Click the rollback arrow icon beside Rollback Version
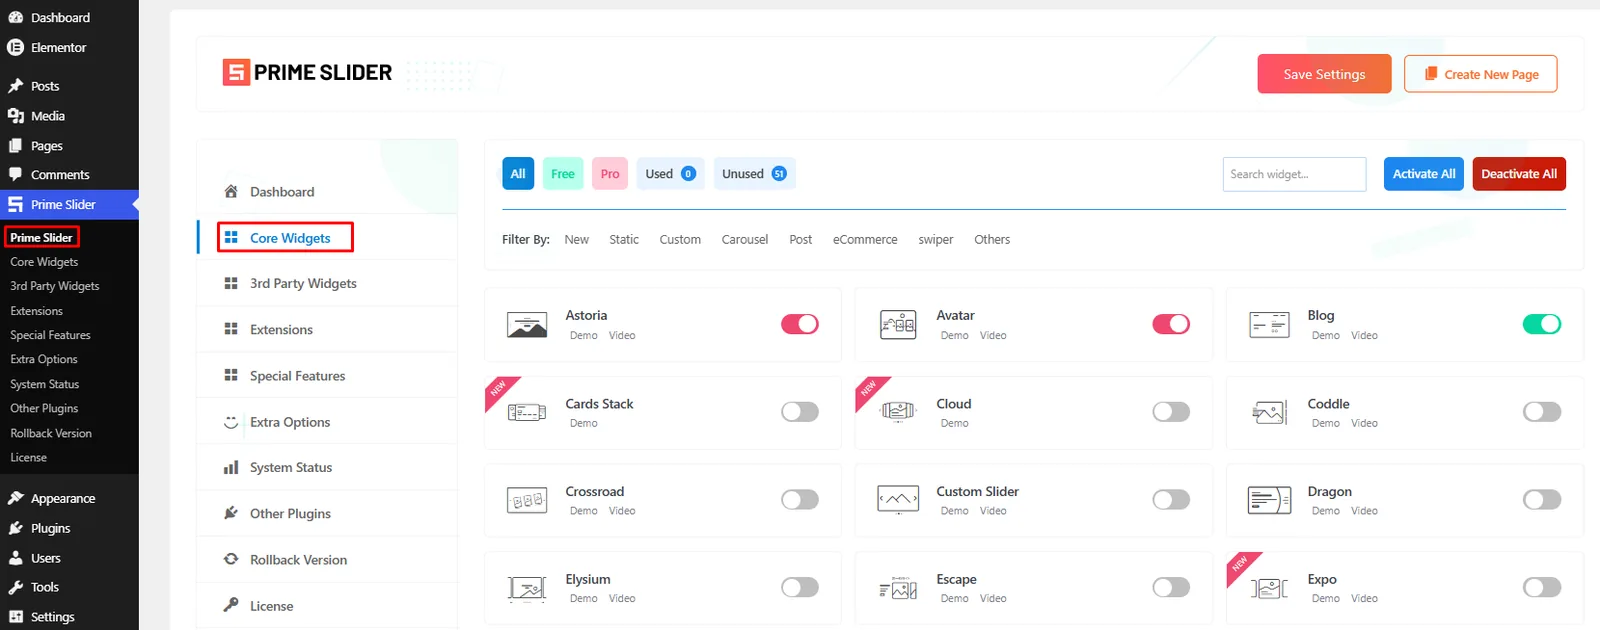This screenshot has width=1600, height=630. [231, 559]
